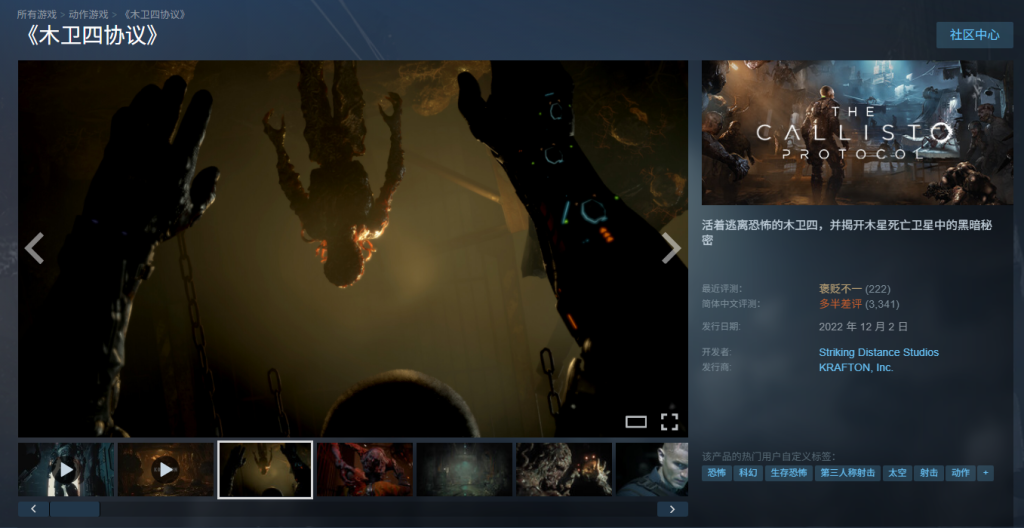Advance to the next screenshot with right arrow
The height and width of the screenshot is (528, 1024).
tap(671, 248)
